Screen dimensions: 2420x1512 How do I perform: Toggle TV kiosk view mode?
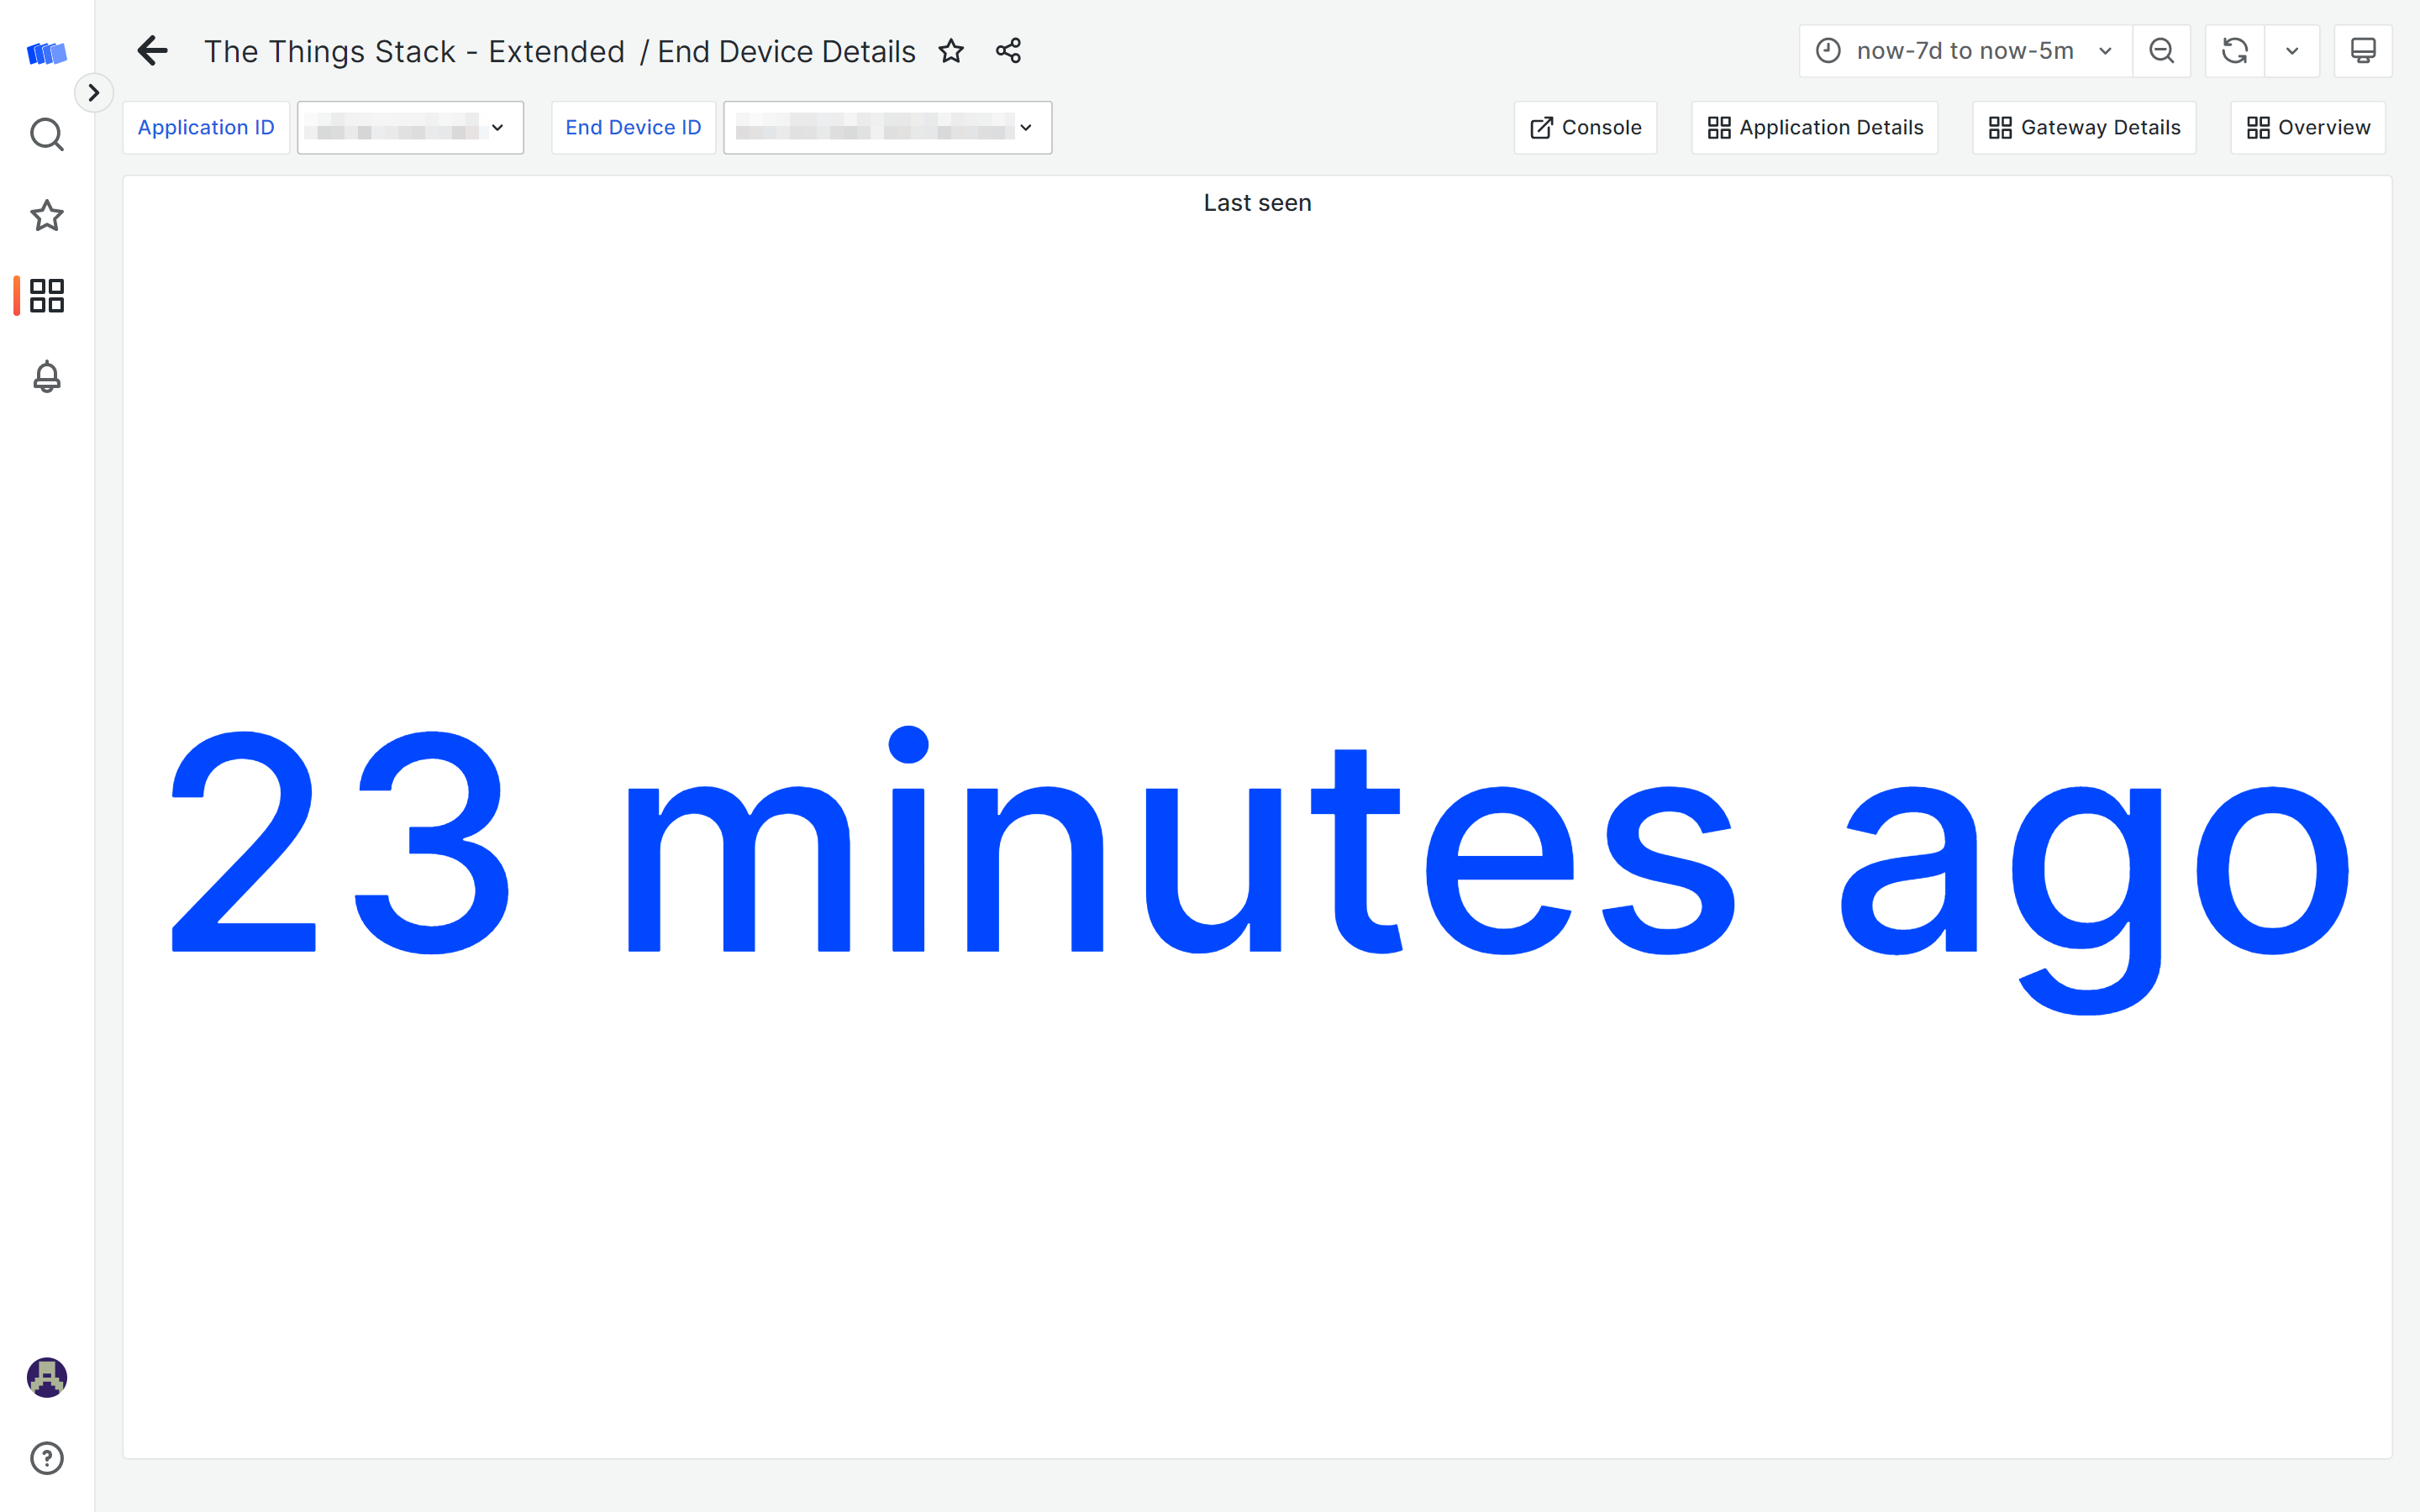click(2362, 51)
